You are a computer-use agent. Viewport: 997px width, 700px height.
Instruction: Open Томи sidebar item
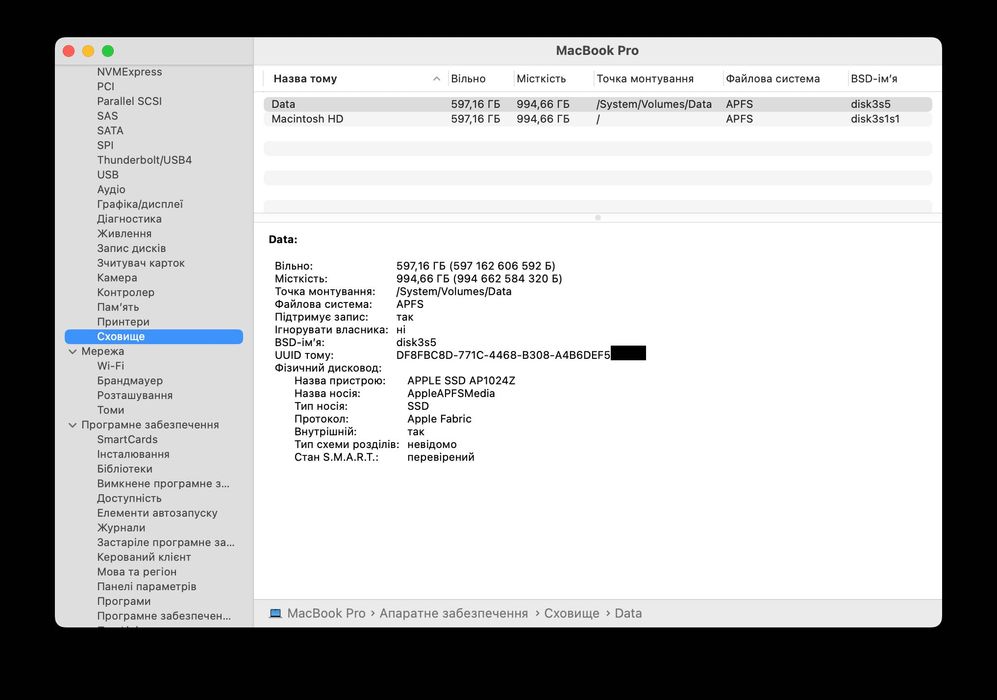[x=111, y=410]
